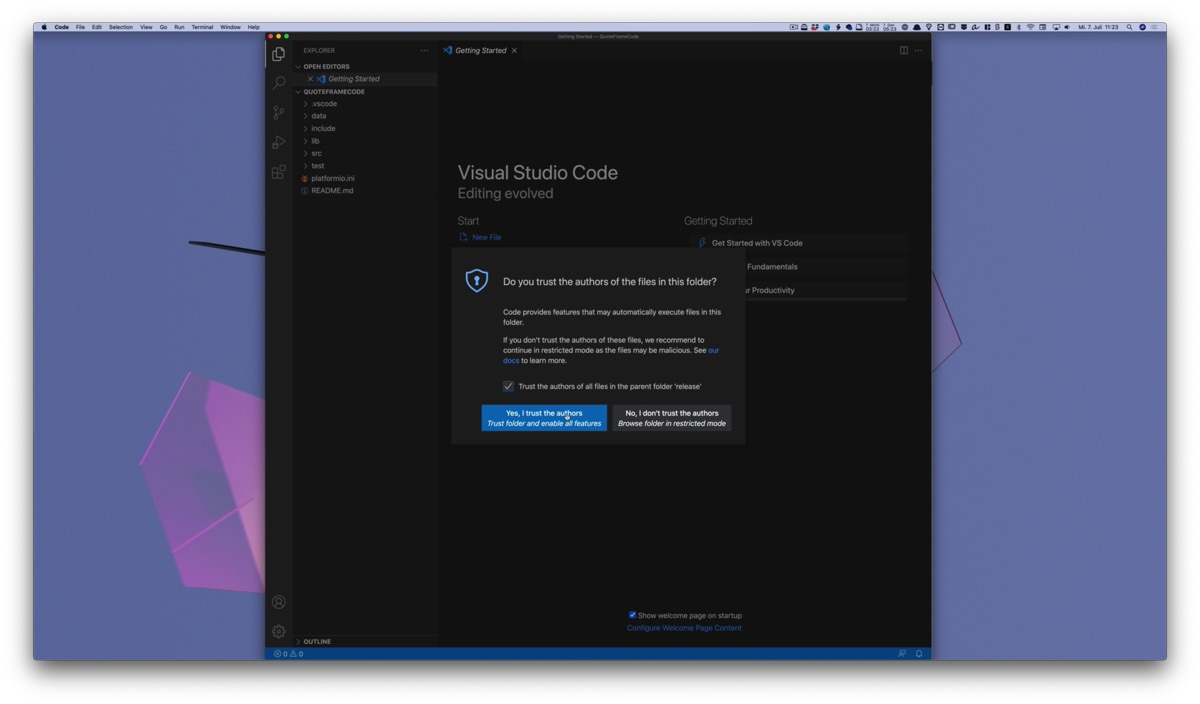Toggle Show welcome page on startup checkbox

632,615
